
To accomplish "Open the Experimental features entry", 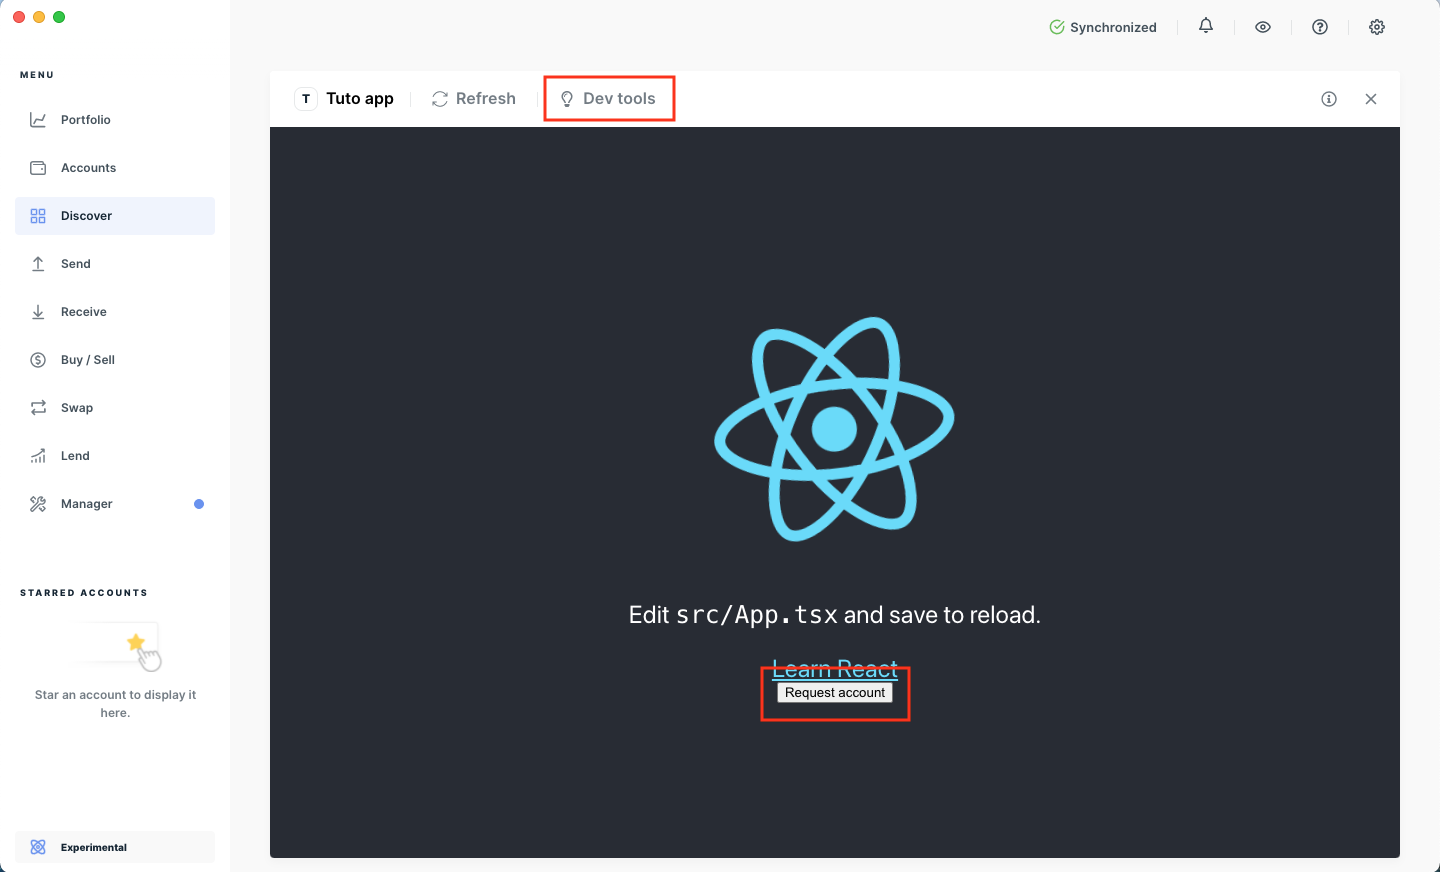I will tap(115, 847).
